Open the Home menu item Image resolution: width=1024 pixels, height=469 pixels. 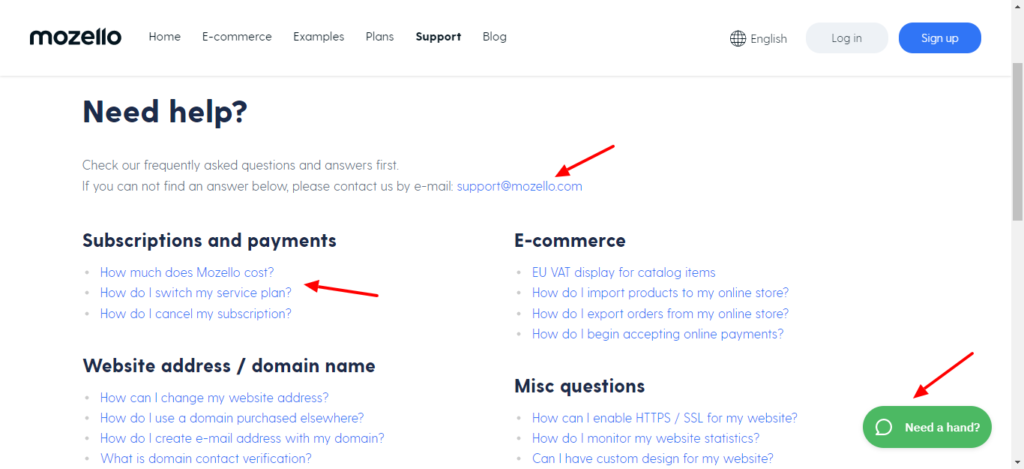[x=165, y=37]
